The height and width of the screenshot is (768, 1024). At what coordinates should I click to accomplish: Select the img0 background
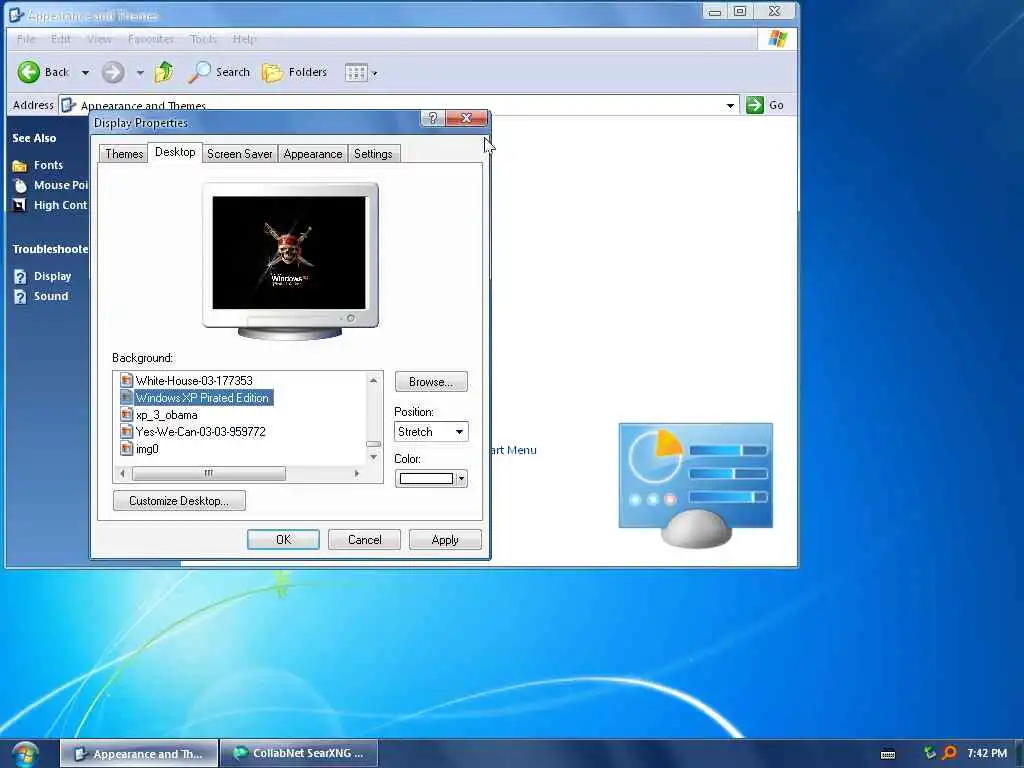tap(147, 449)
